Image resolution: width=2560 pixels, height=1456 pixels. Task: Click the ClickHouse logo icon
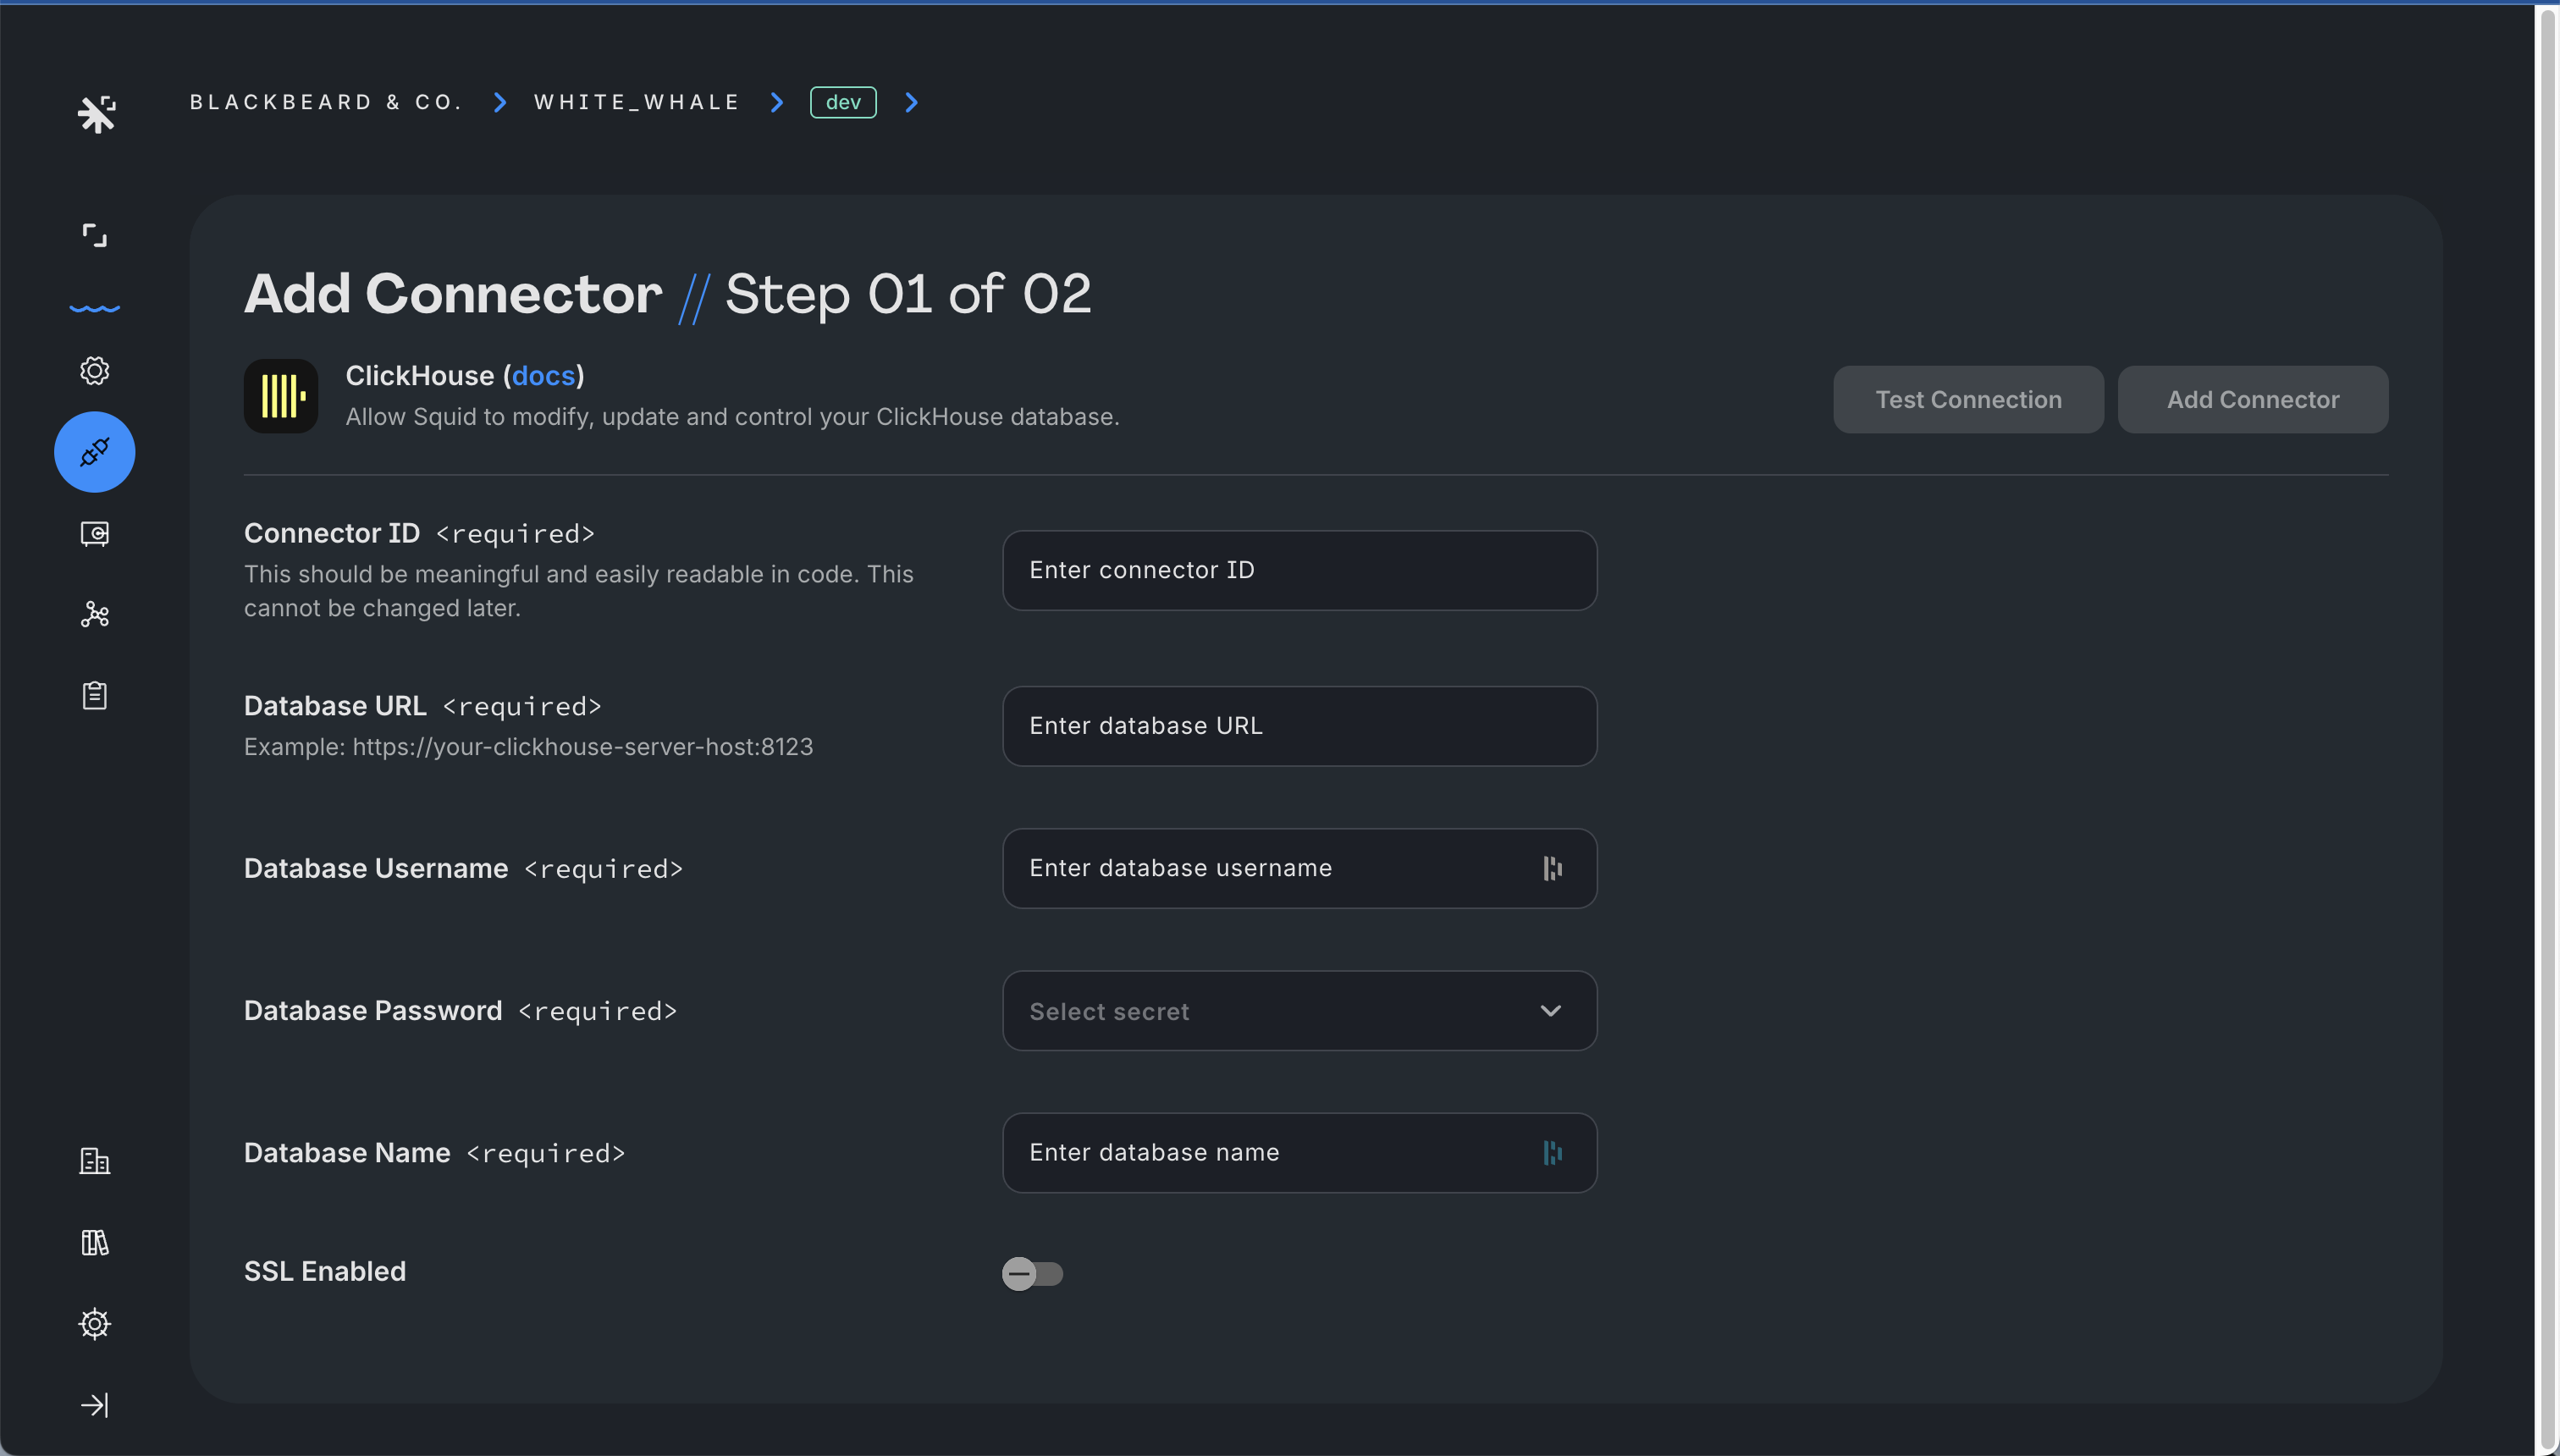click(x=281, y=396)
